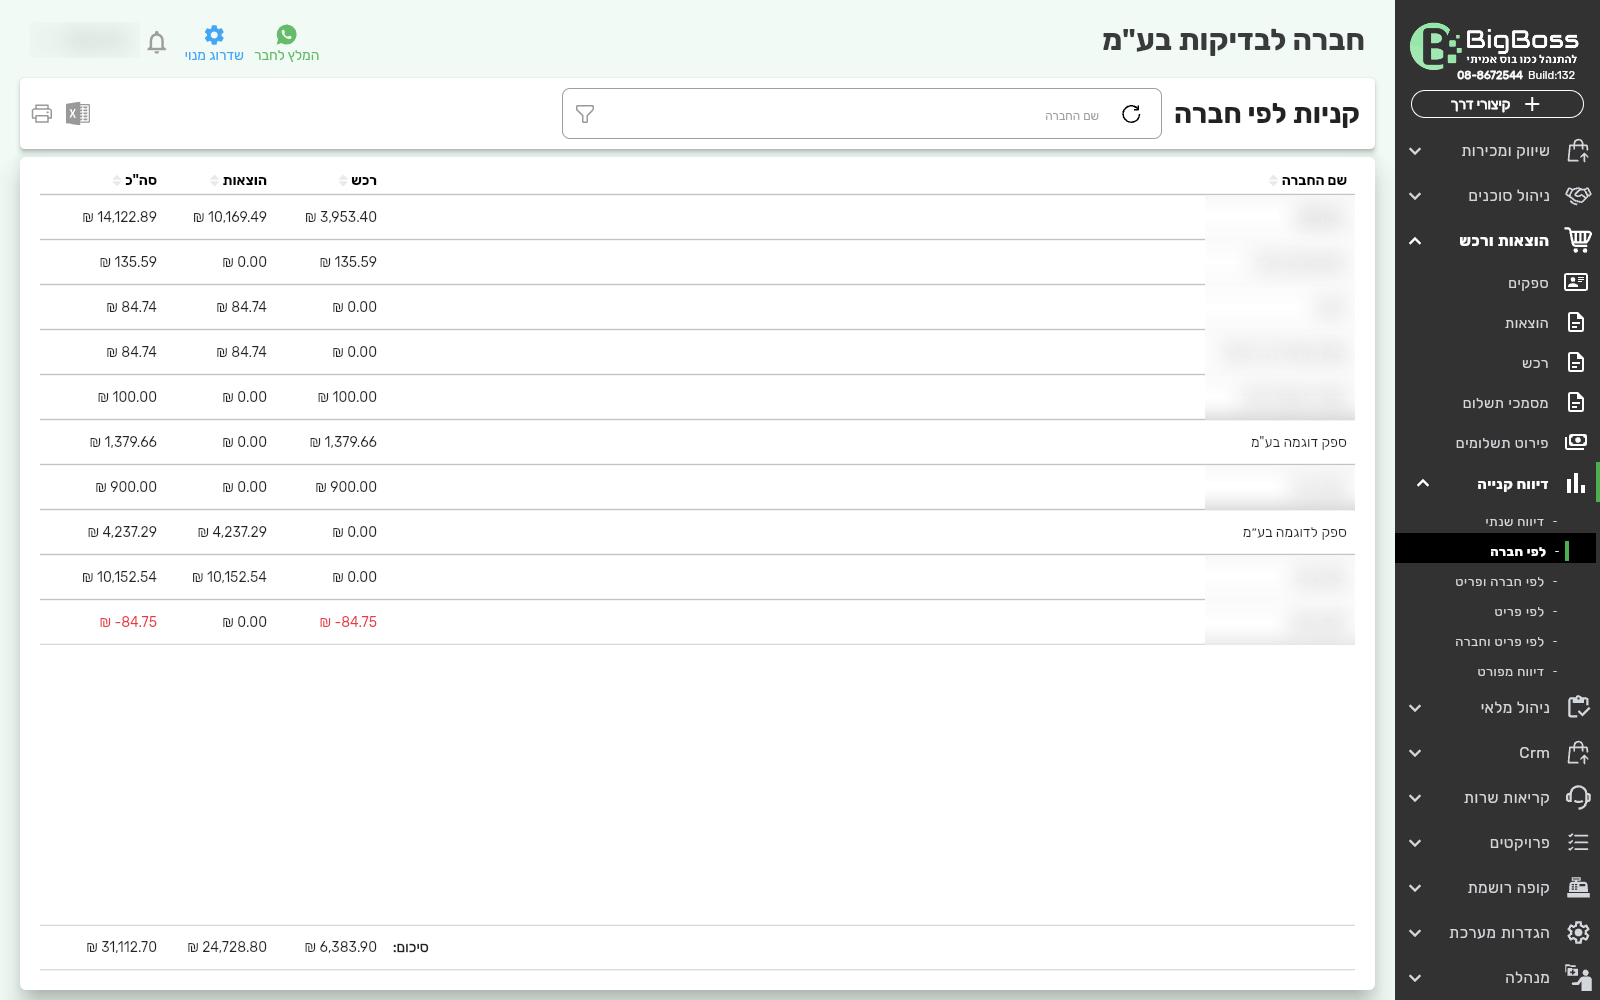Open לפי פריט וחברה report
Image resolution: width=1600 pixels, height=1000 pixels.
1499,642
